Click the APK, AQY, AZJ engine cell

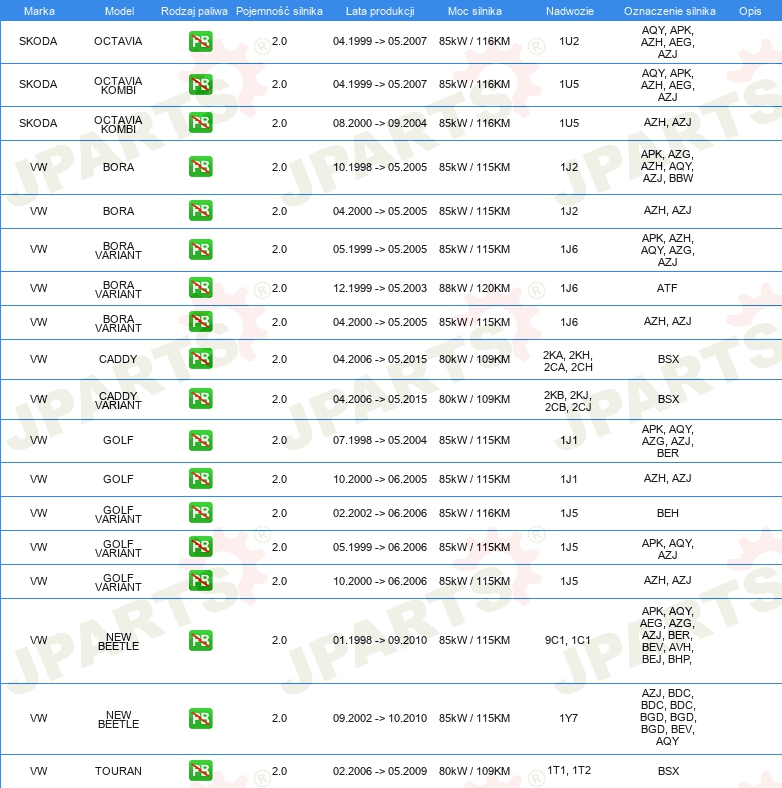pyautogui.click(x=667, y=549)
